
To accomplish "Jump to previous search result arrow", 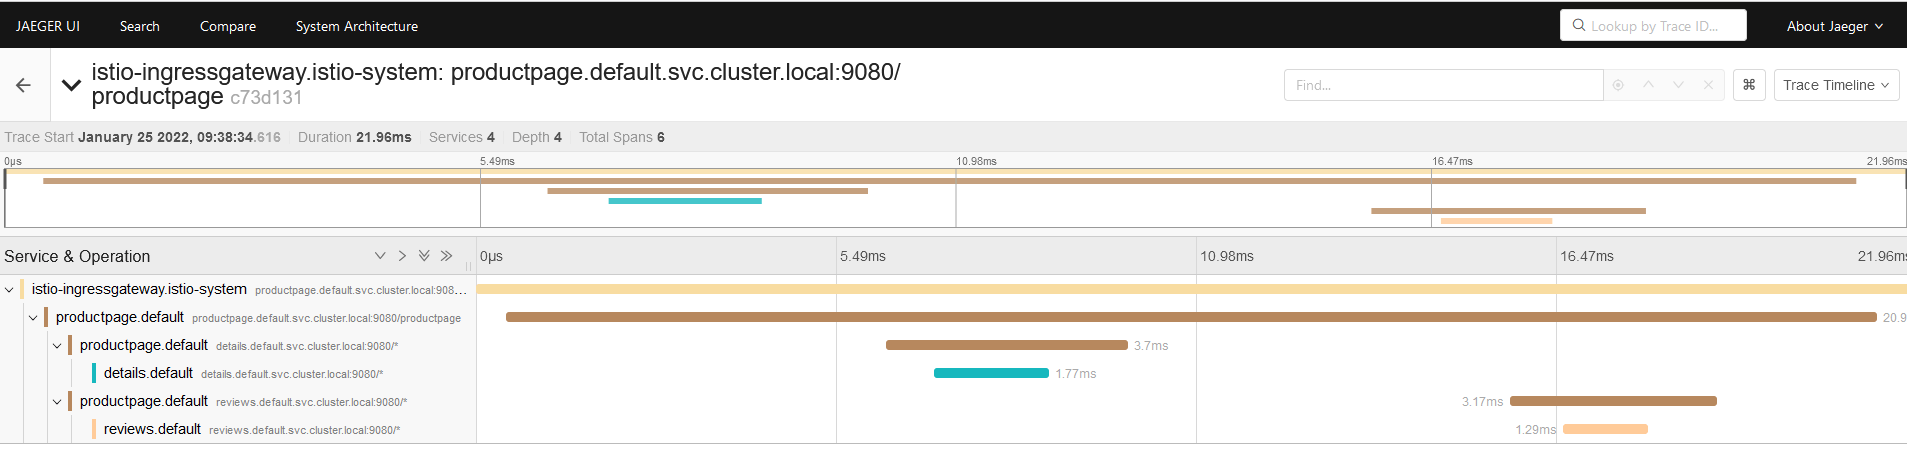I will [1648, 85].
